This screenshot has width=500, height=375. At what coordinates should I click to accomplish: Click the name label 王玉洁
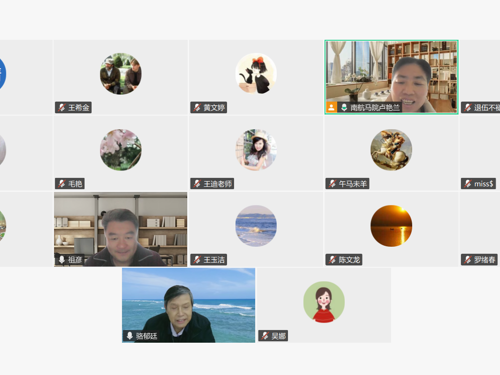pos(214,259)
